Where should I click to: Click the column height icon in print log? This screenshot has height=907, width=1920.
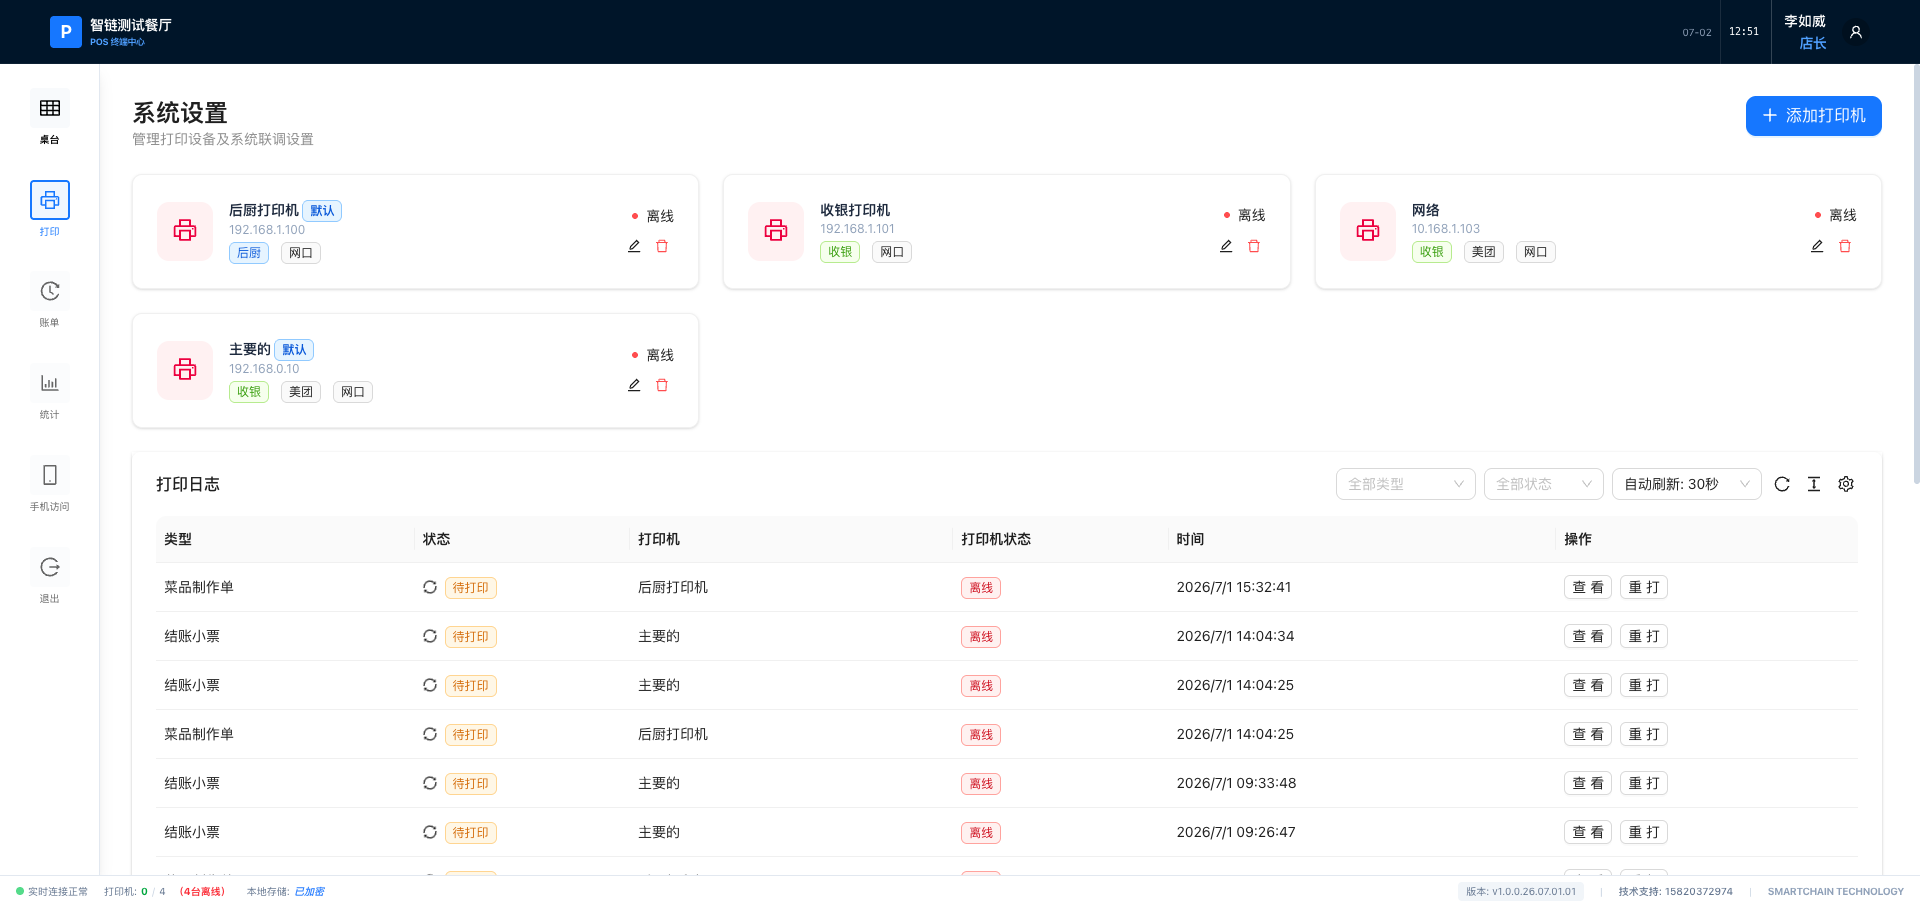coord(1814,484)
